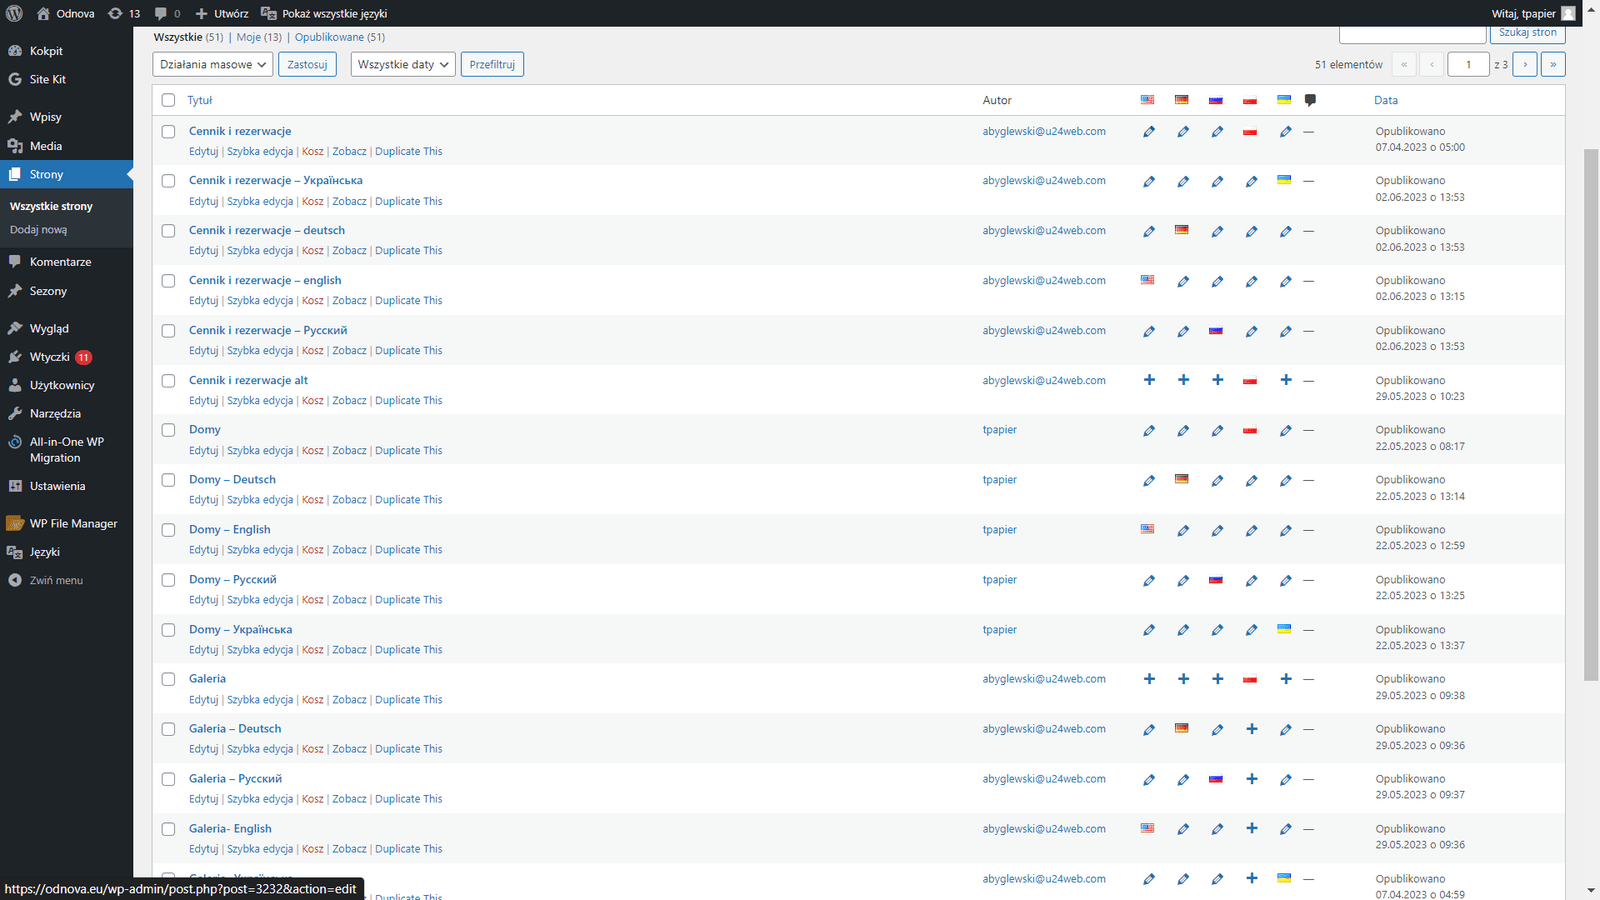Click the Polish flag for Cennik i rezerwacje
The image size is (1600, 900).
1250,132
